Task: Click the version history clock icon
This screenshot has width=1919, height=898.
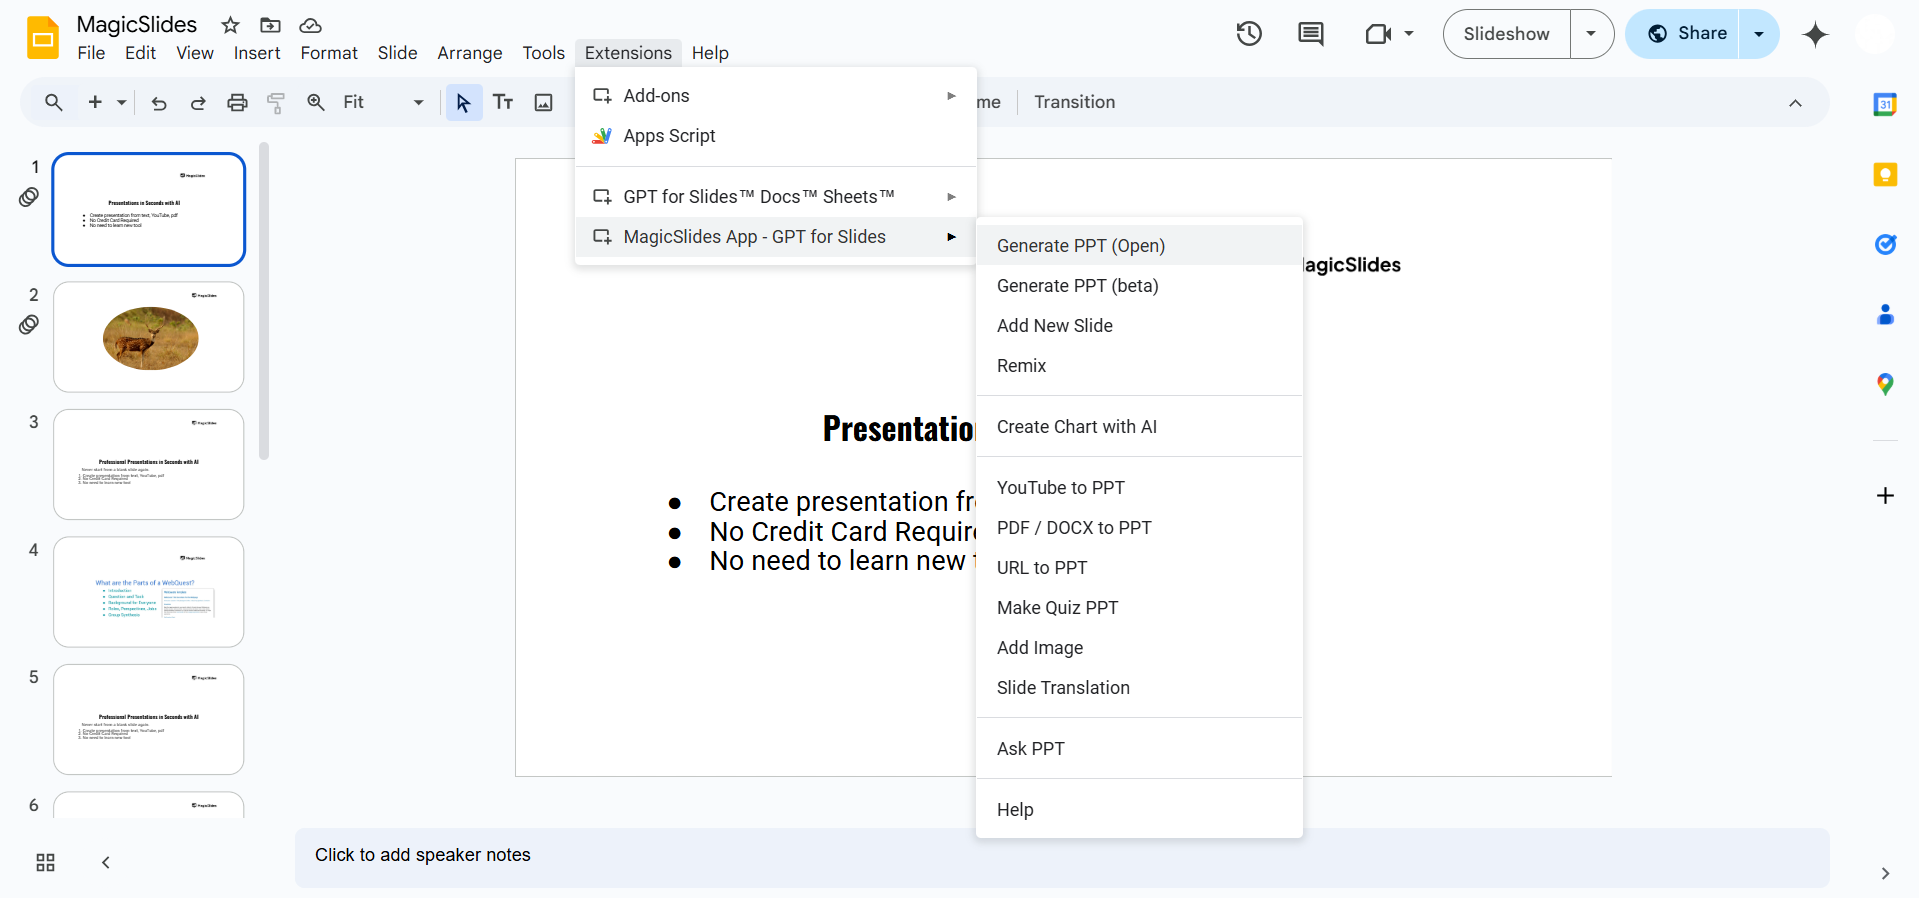Action: pos(1249,34)
